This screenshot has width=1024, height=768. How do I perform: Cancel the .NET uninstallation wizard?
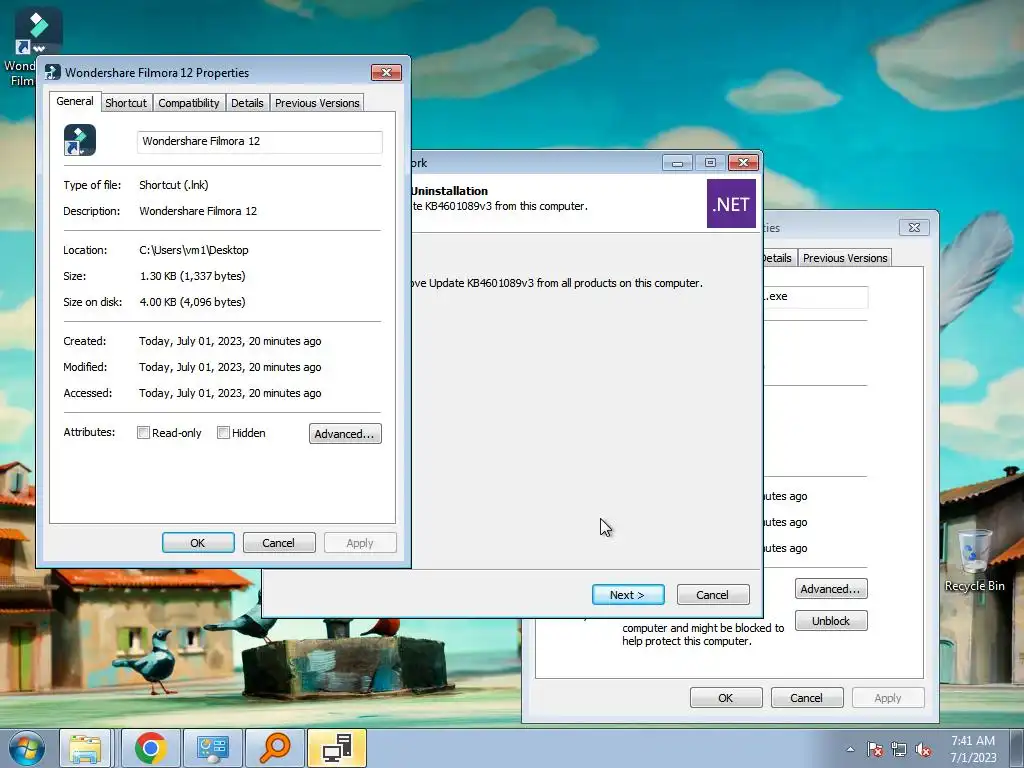(x=712, y=595)
